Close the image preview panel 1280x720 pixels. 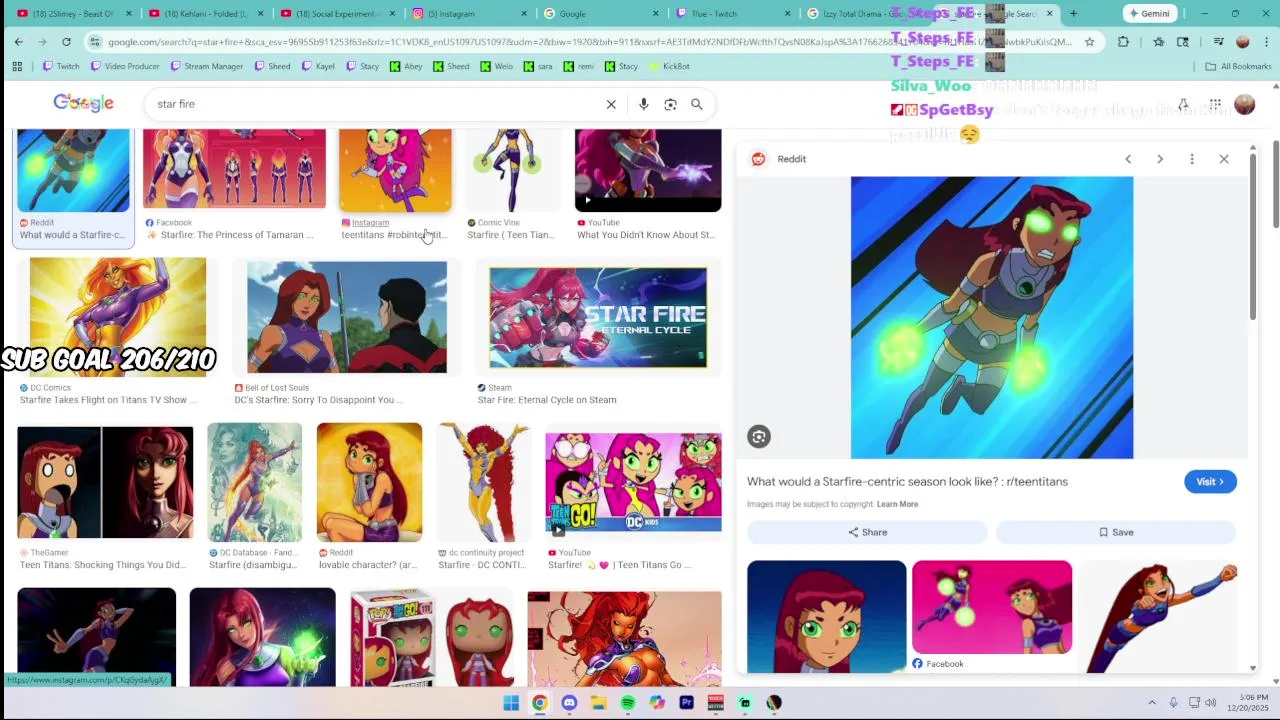[1224, 159]
